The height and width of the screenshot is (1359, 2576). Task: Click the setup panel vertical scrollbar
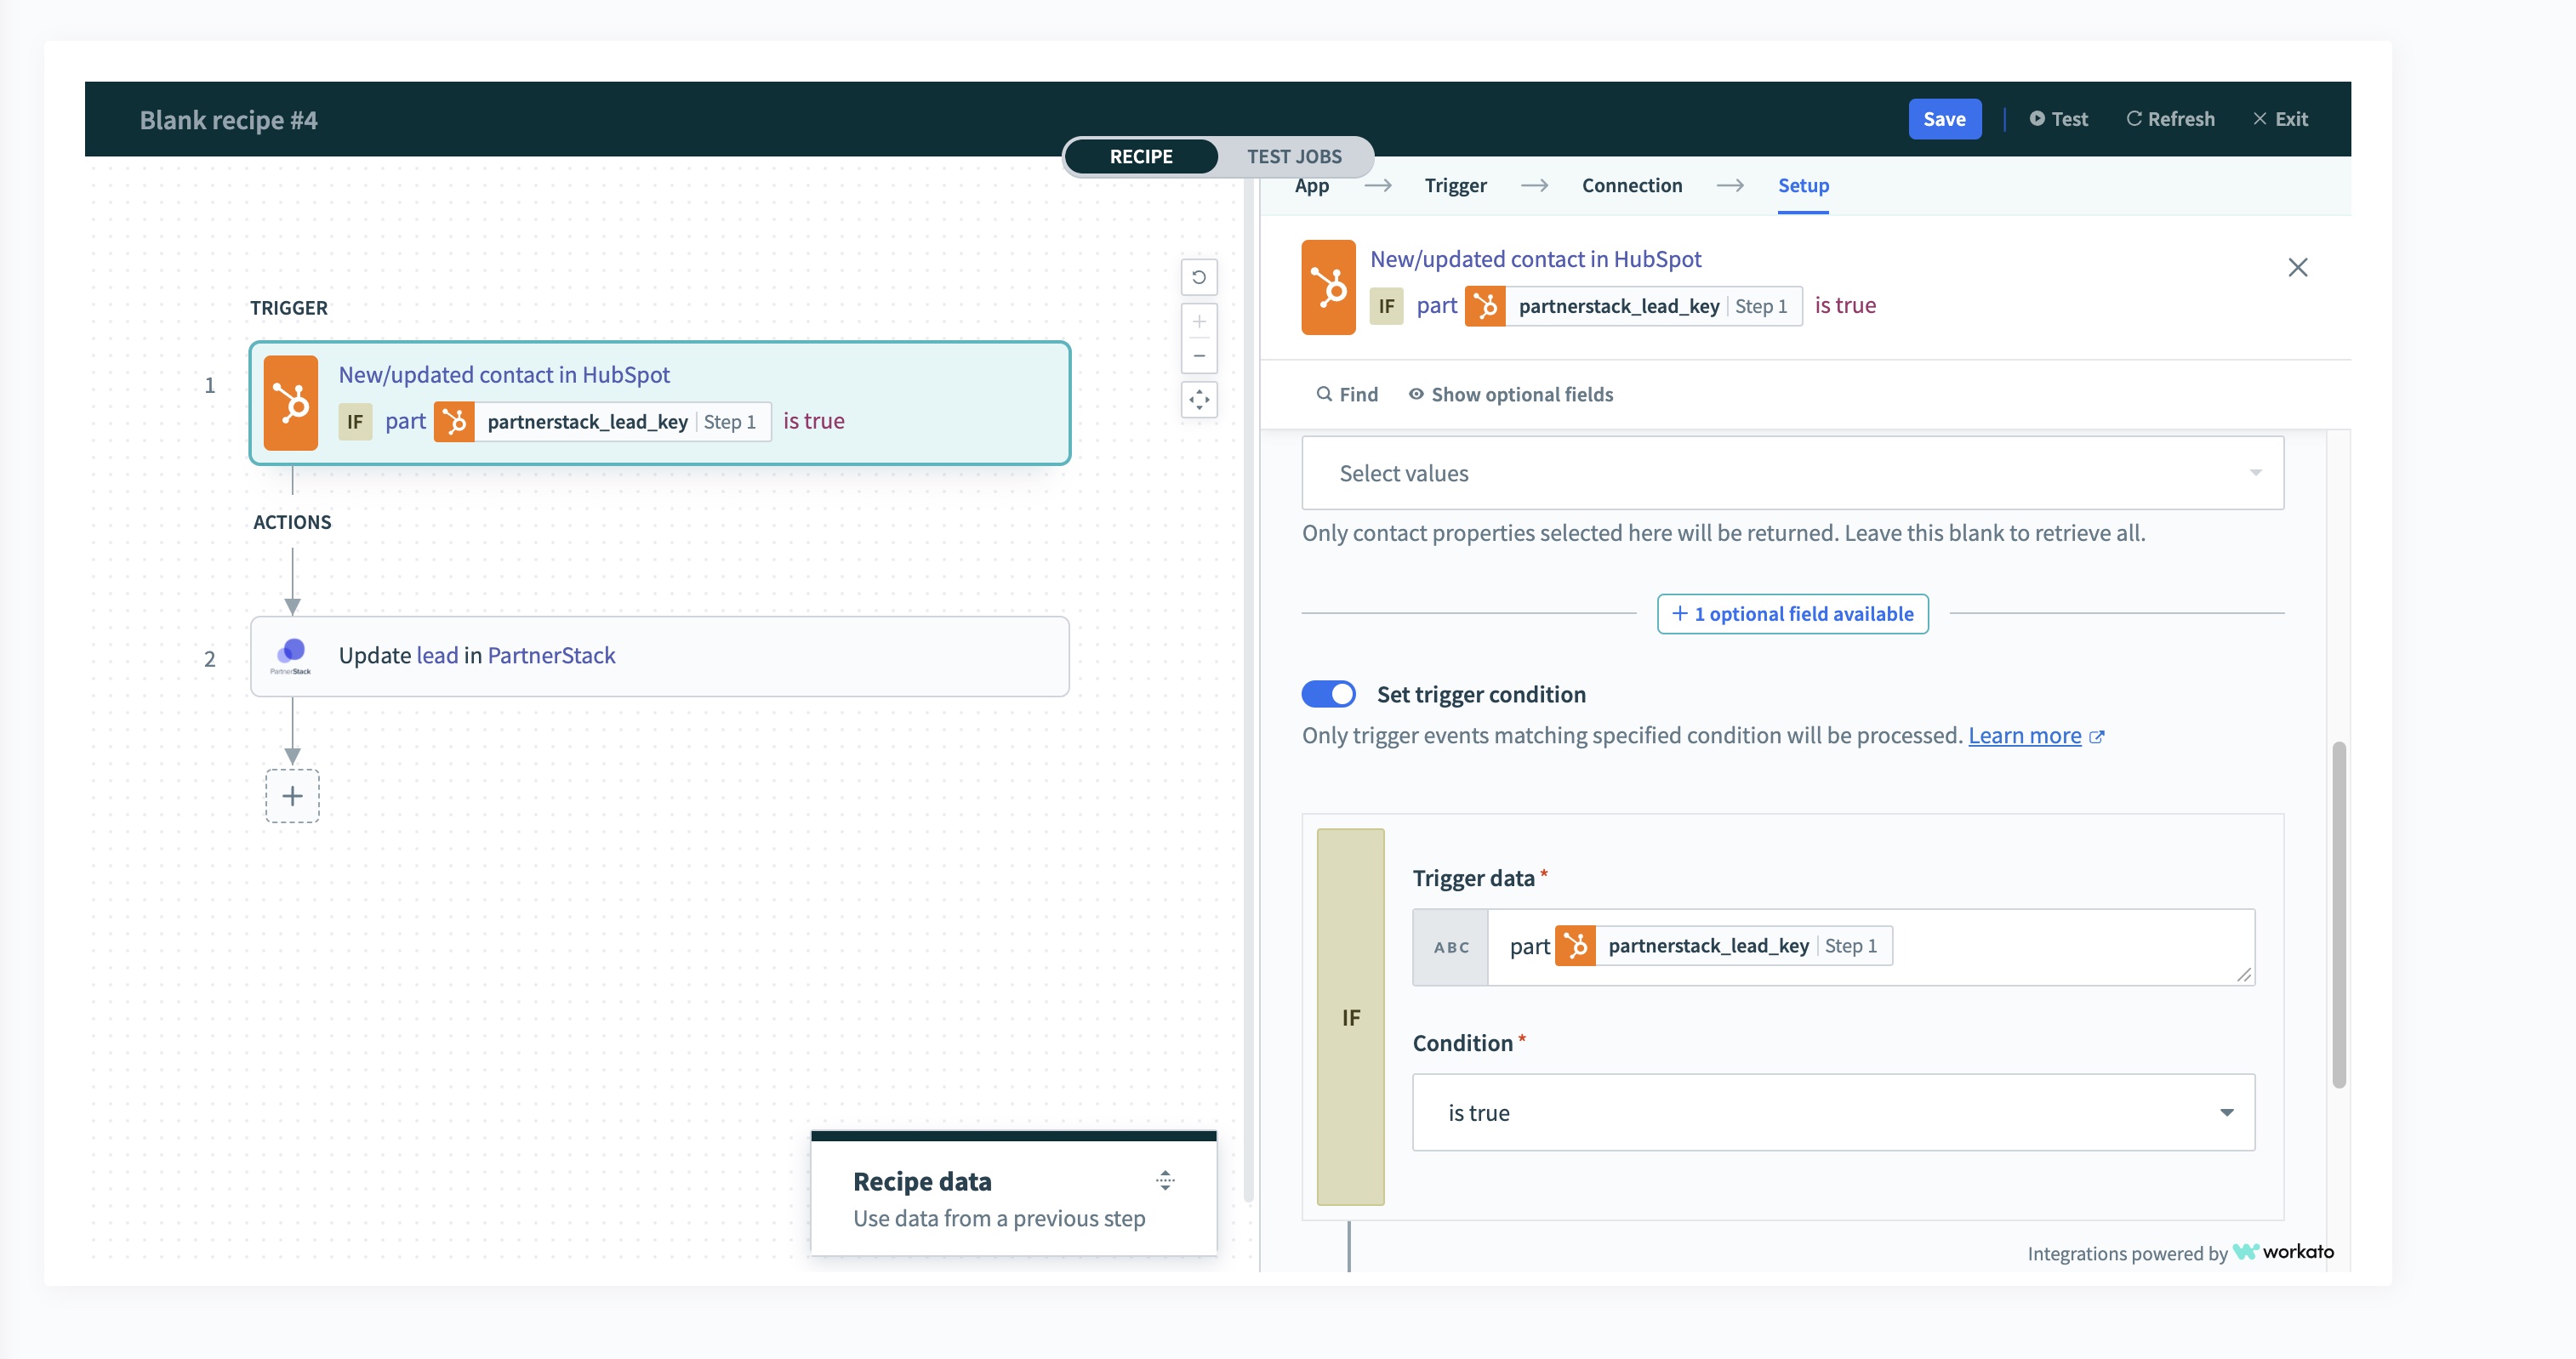2338,914
